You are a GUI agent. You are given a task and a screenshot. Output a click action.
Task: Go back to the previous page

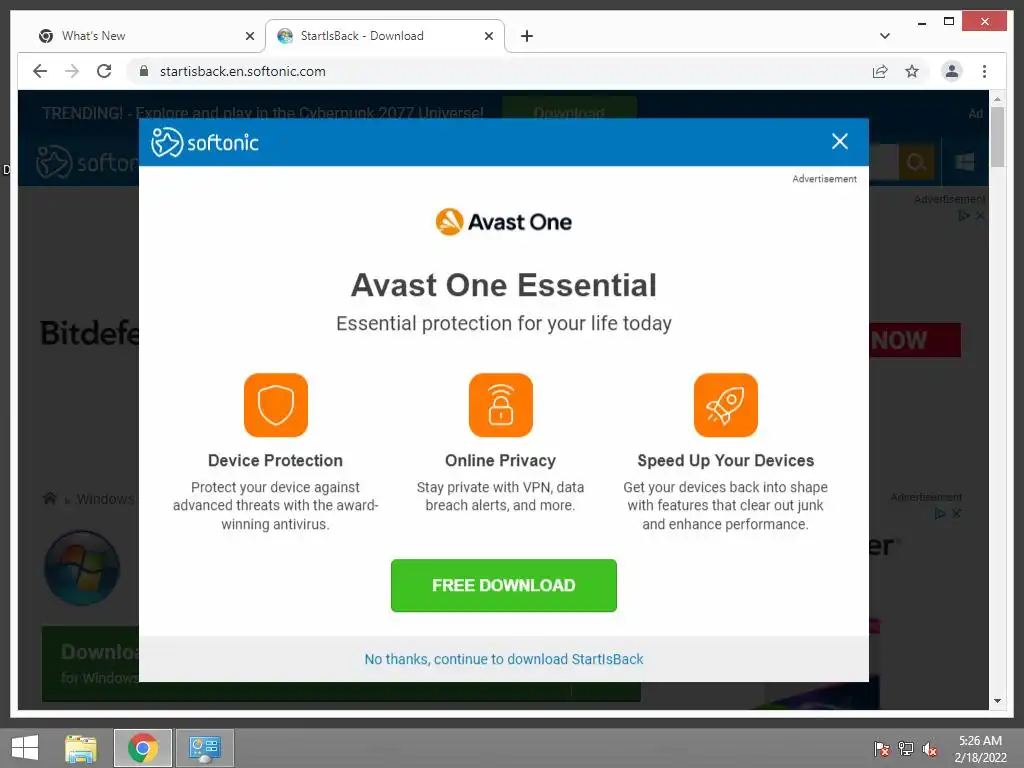(40, 71)
